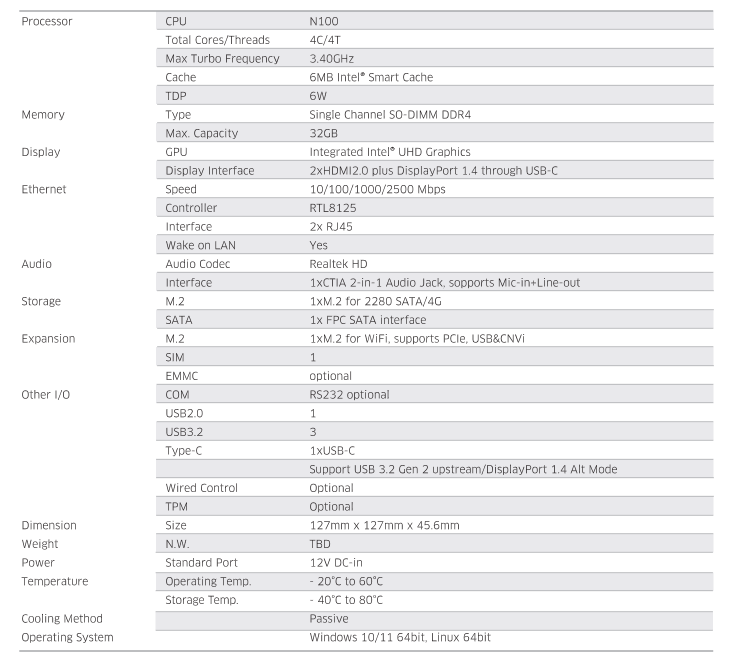Select the Passive cooling method value
732x672 pixels.
[330, 619]
